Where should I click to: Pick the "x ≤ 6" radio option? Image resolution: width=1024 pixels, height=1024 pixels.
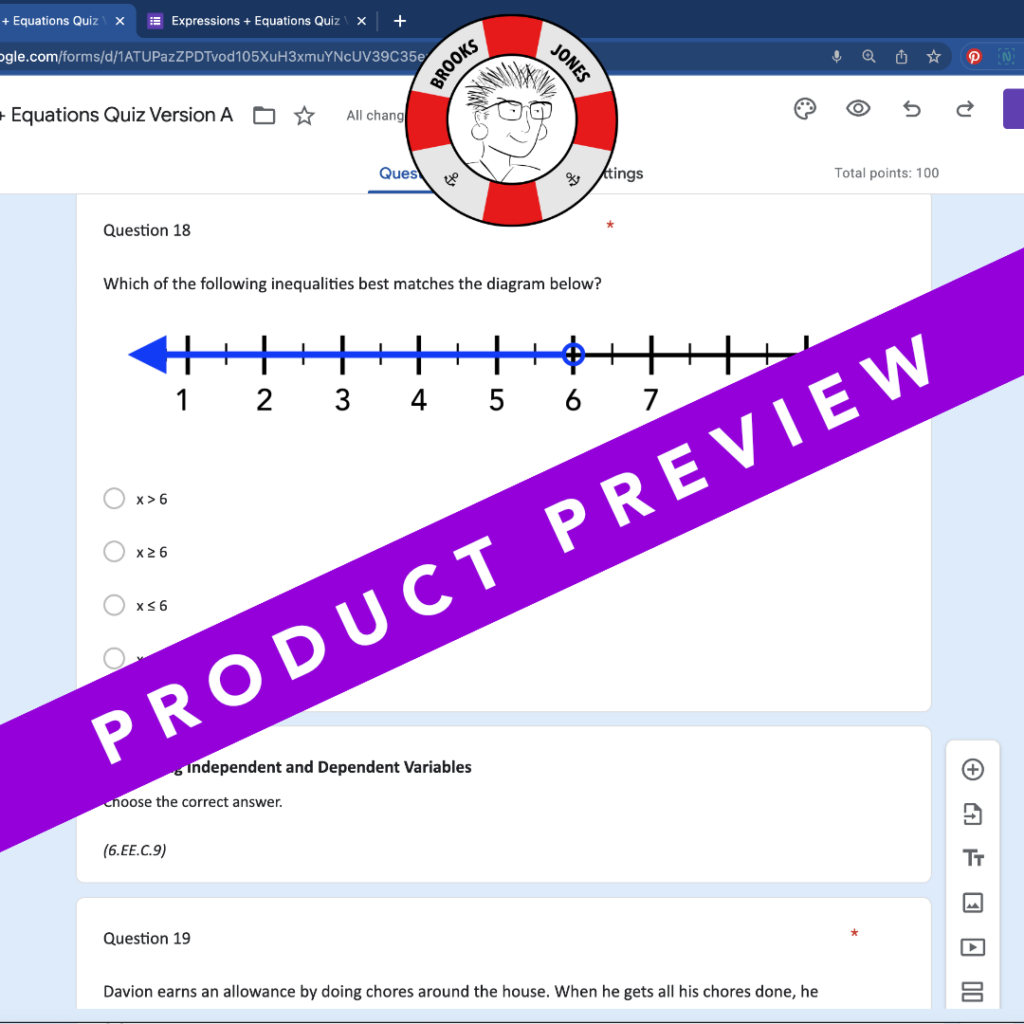[x=114, y=605]
